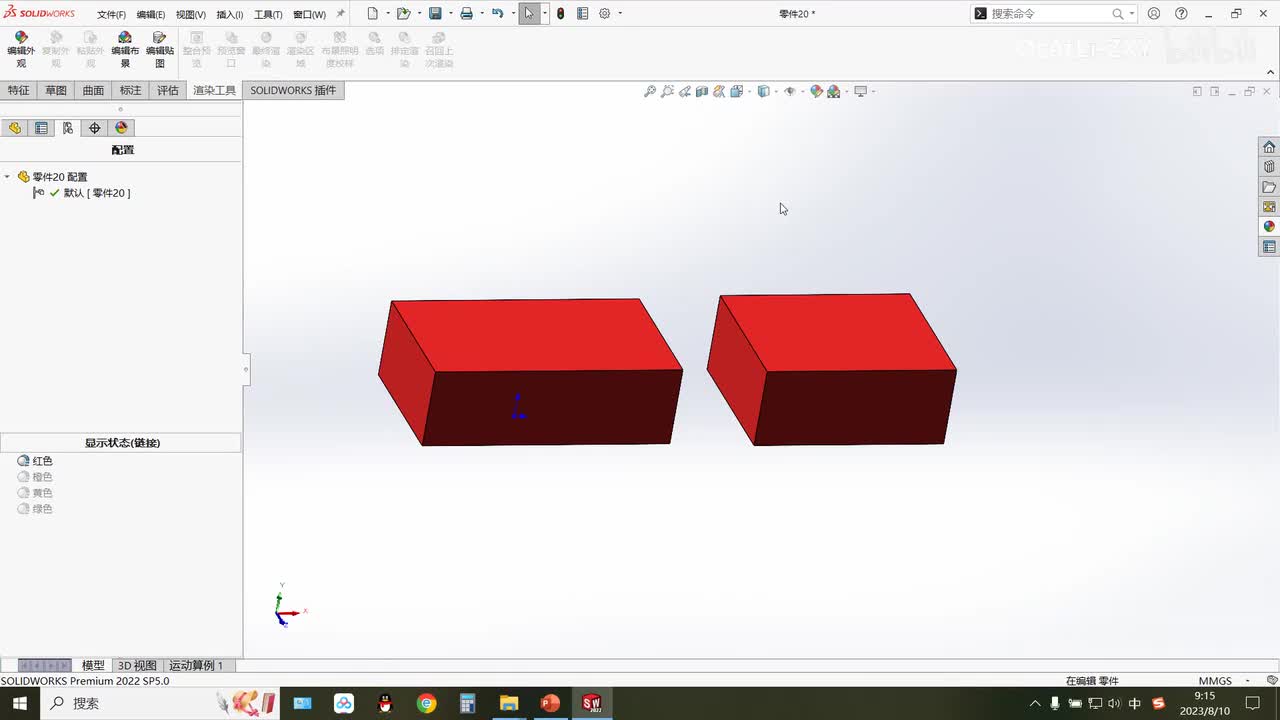Click Zoom to Fit in view toolbar
This screenshot has width=1280, height=720.
click(650, 92)
